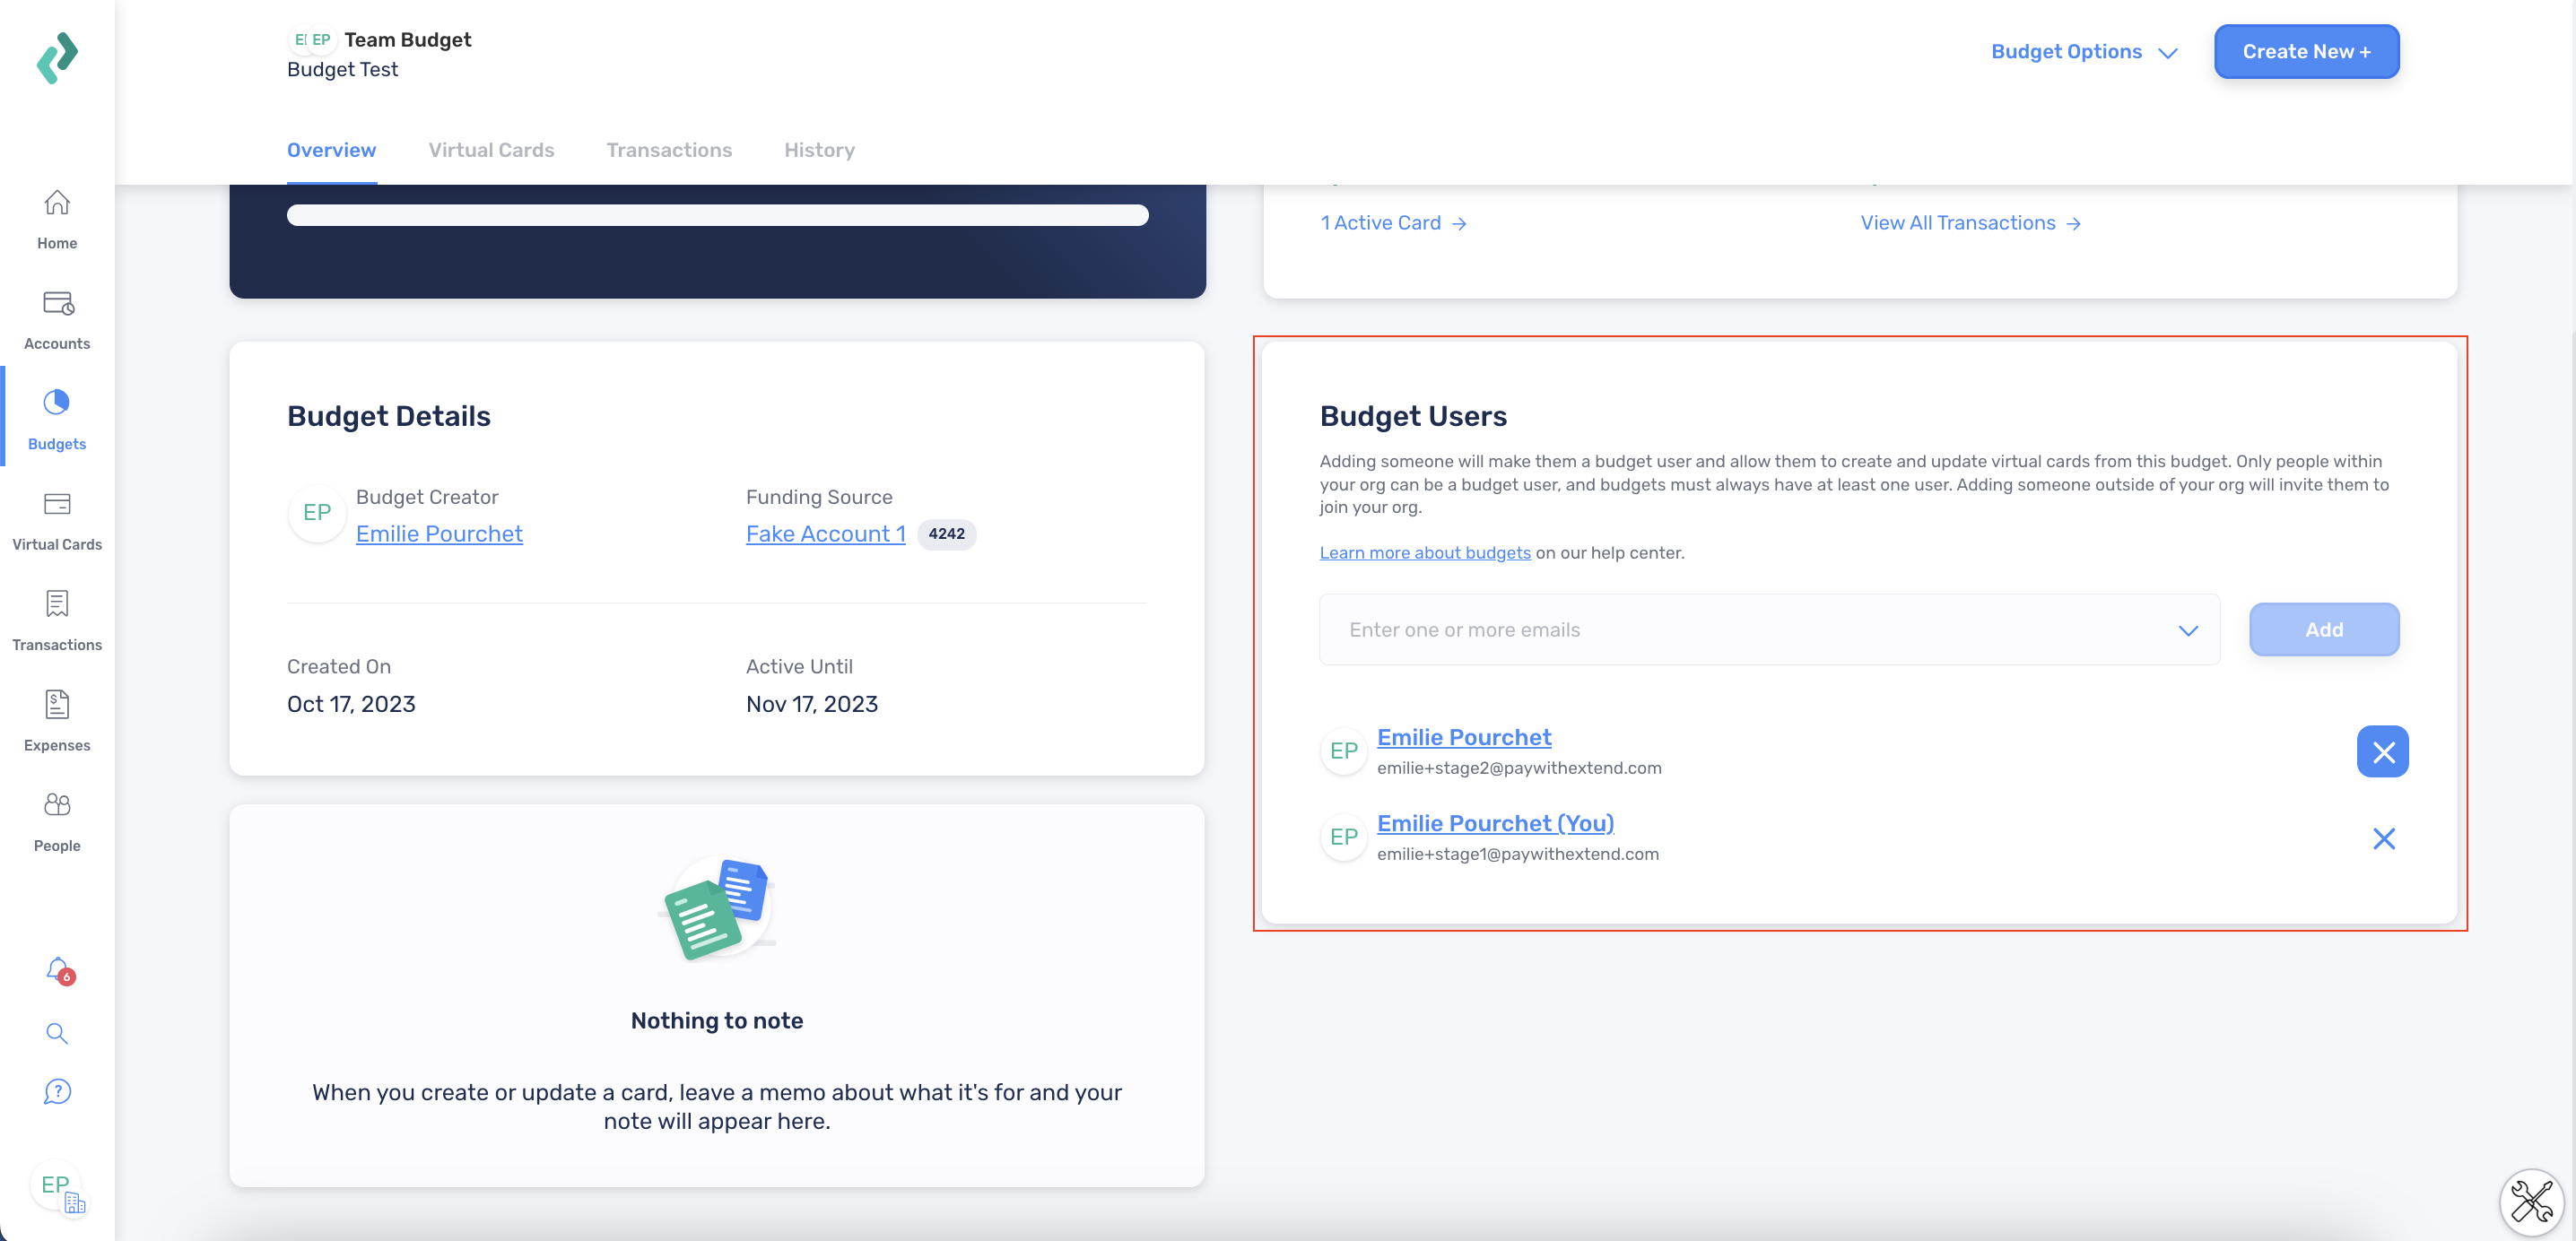The height and width of the screenshot is (1241, 2576).
Task: Click EP avatar beside Budget Creator
Action: 317,513
